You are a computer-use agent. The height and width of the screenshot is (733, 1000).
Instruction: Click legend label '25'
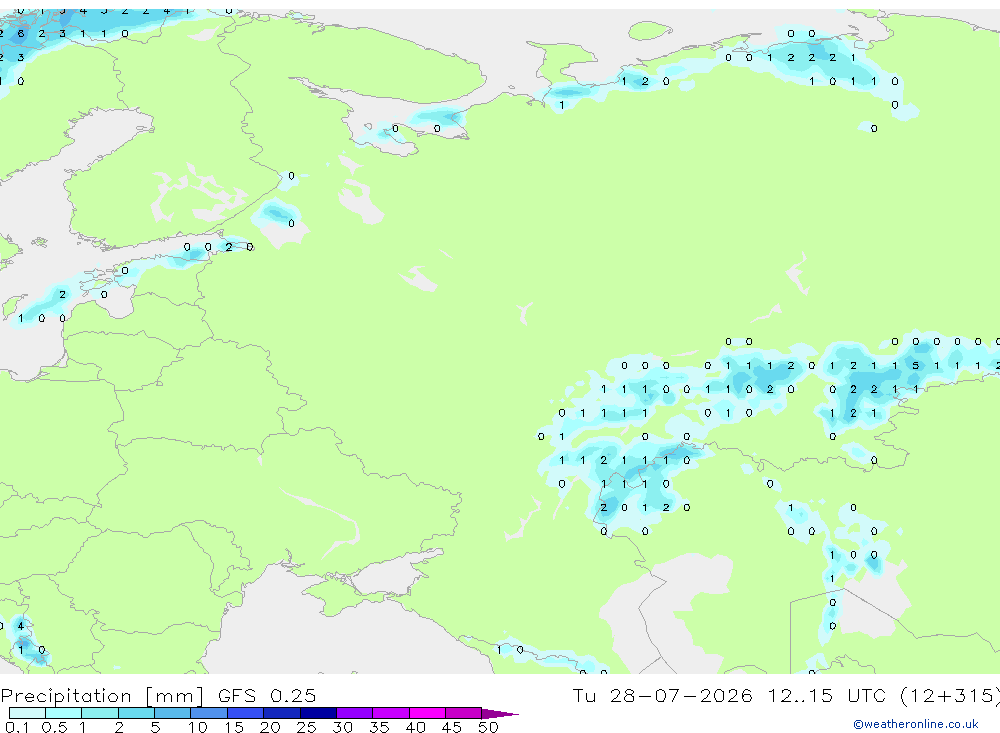306,727
